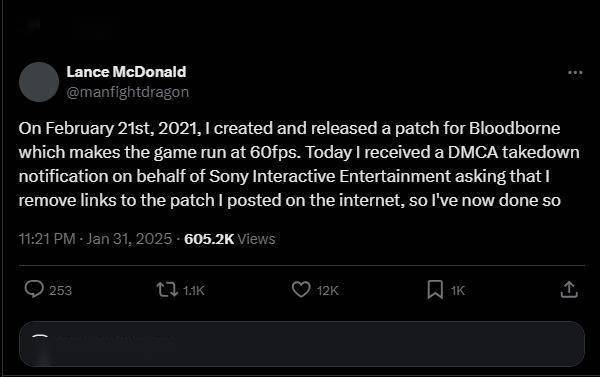The image size is (600, 377).
Task: Click the Lance McDonald display name
Action: (x=126, y=72)
